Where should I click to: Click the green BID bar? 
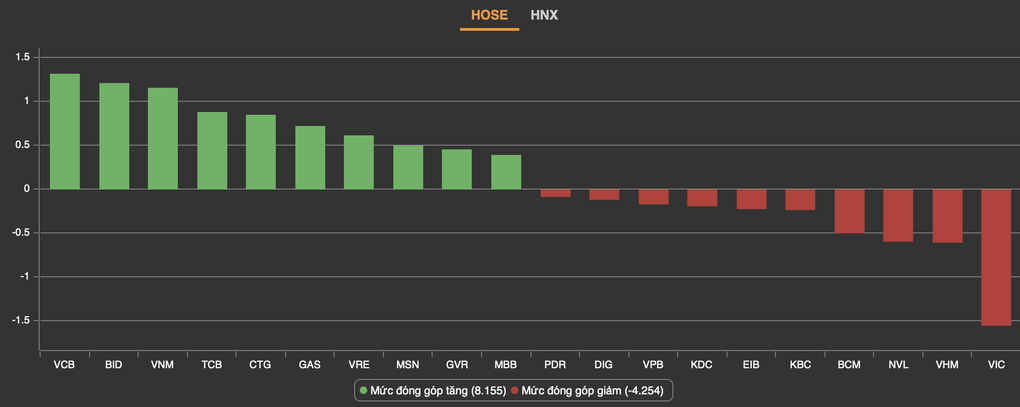coord(114,136)
